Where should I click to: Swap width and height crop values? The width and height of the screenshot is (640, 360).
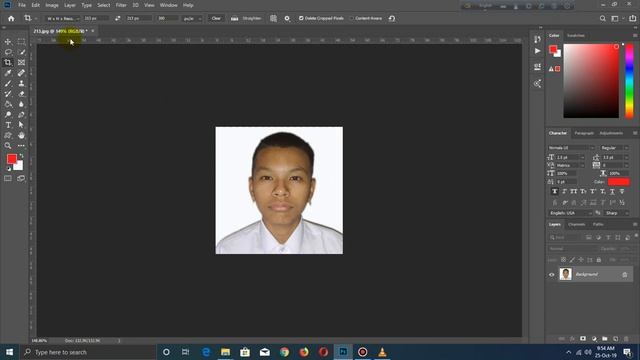coord(118,18)
